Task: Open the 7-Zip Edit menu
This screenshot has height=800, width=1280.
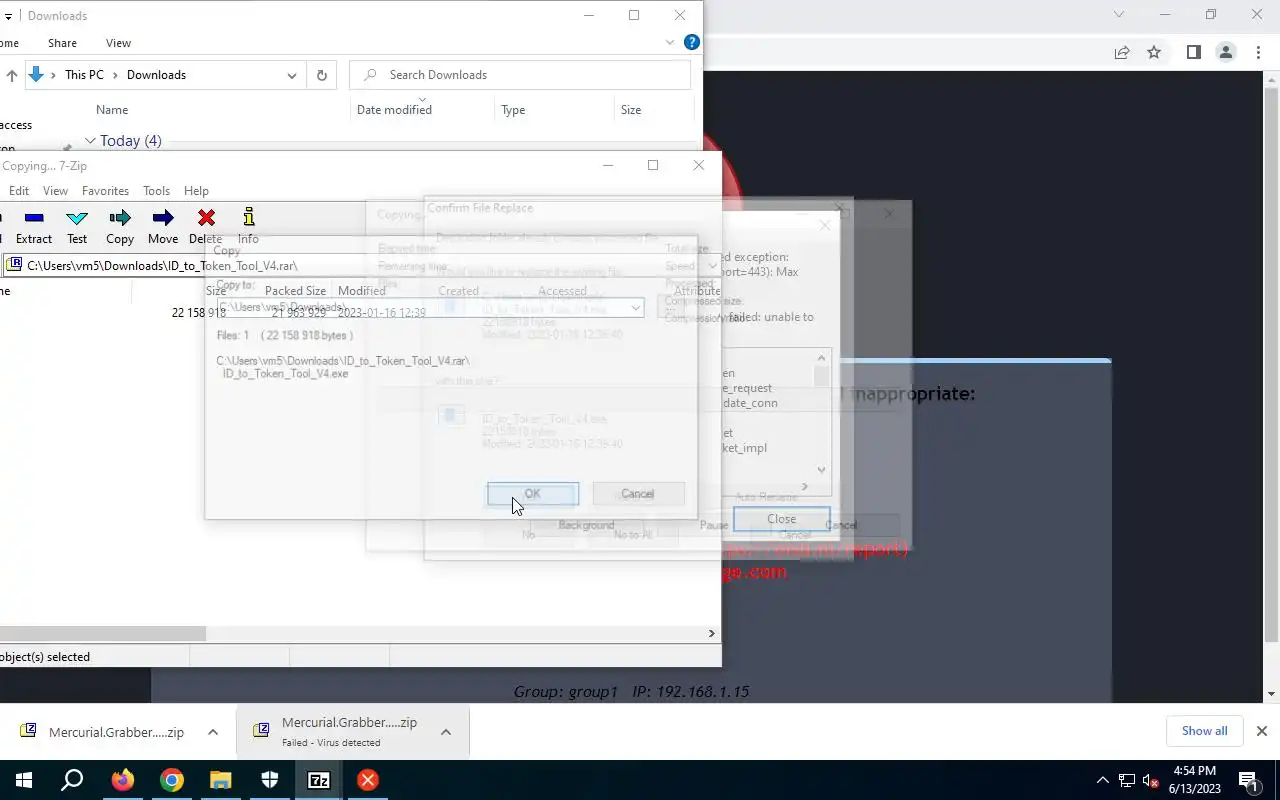Action: pos(19,191)
